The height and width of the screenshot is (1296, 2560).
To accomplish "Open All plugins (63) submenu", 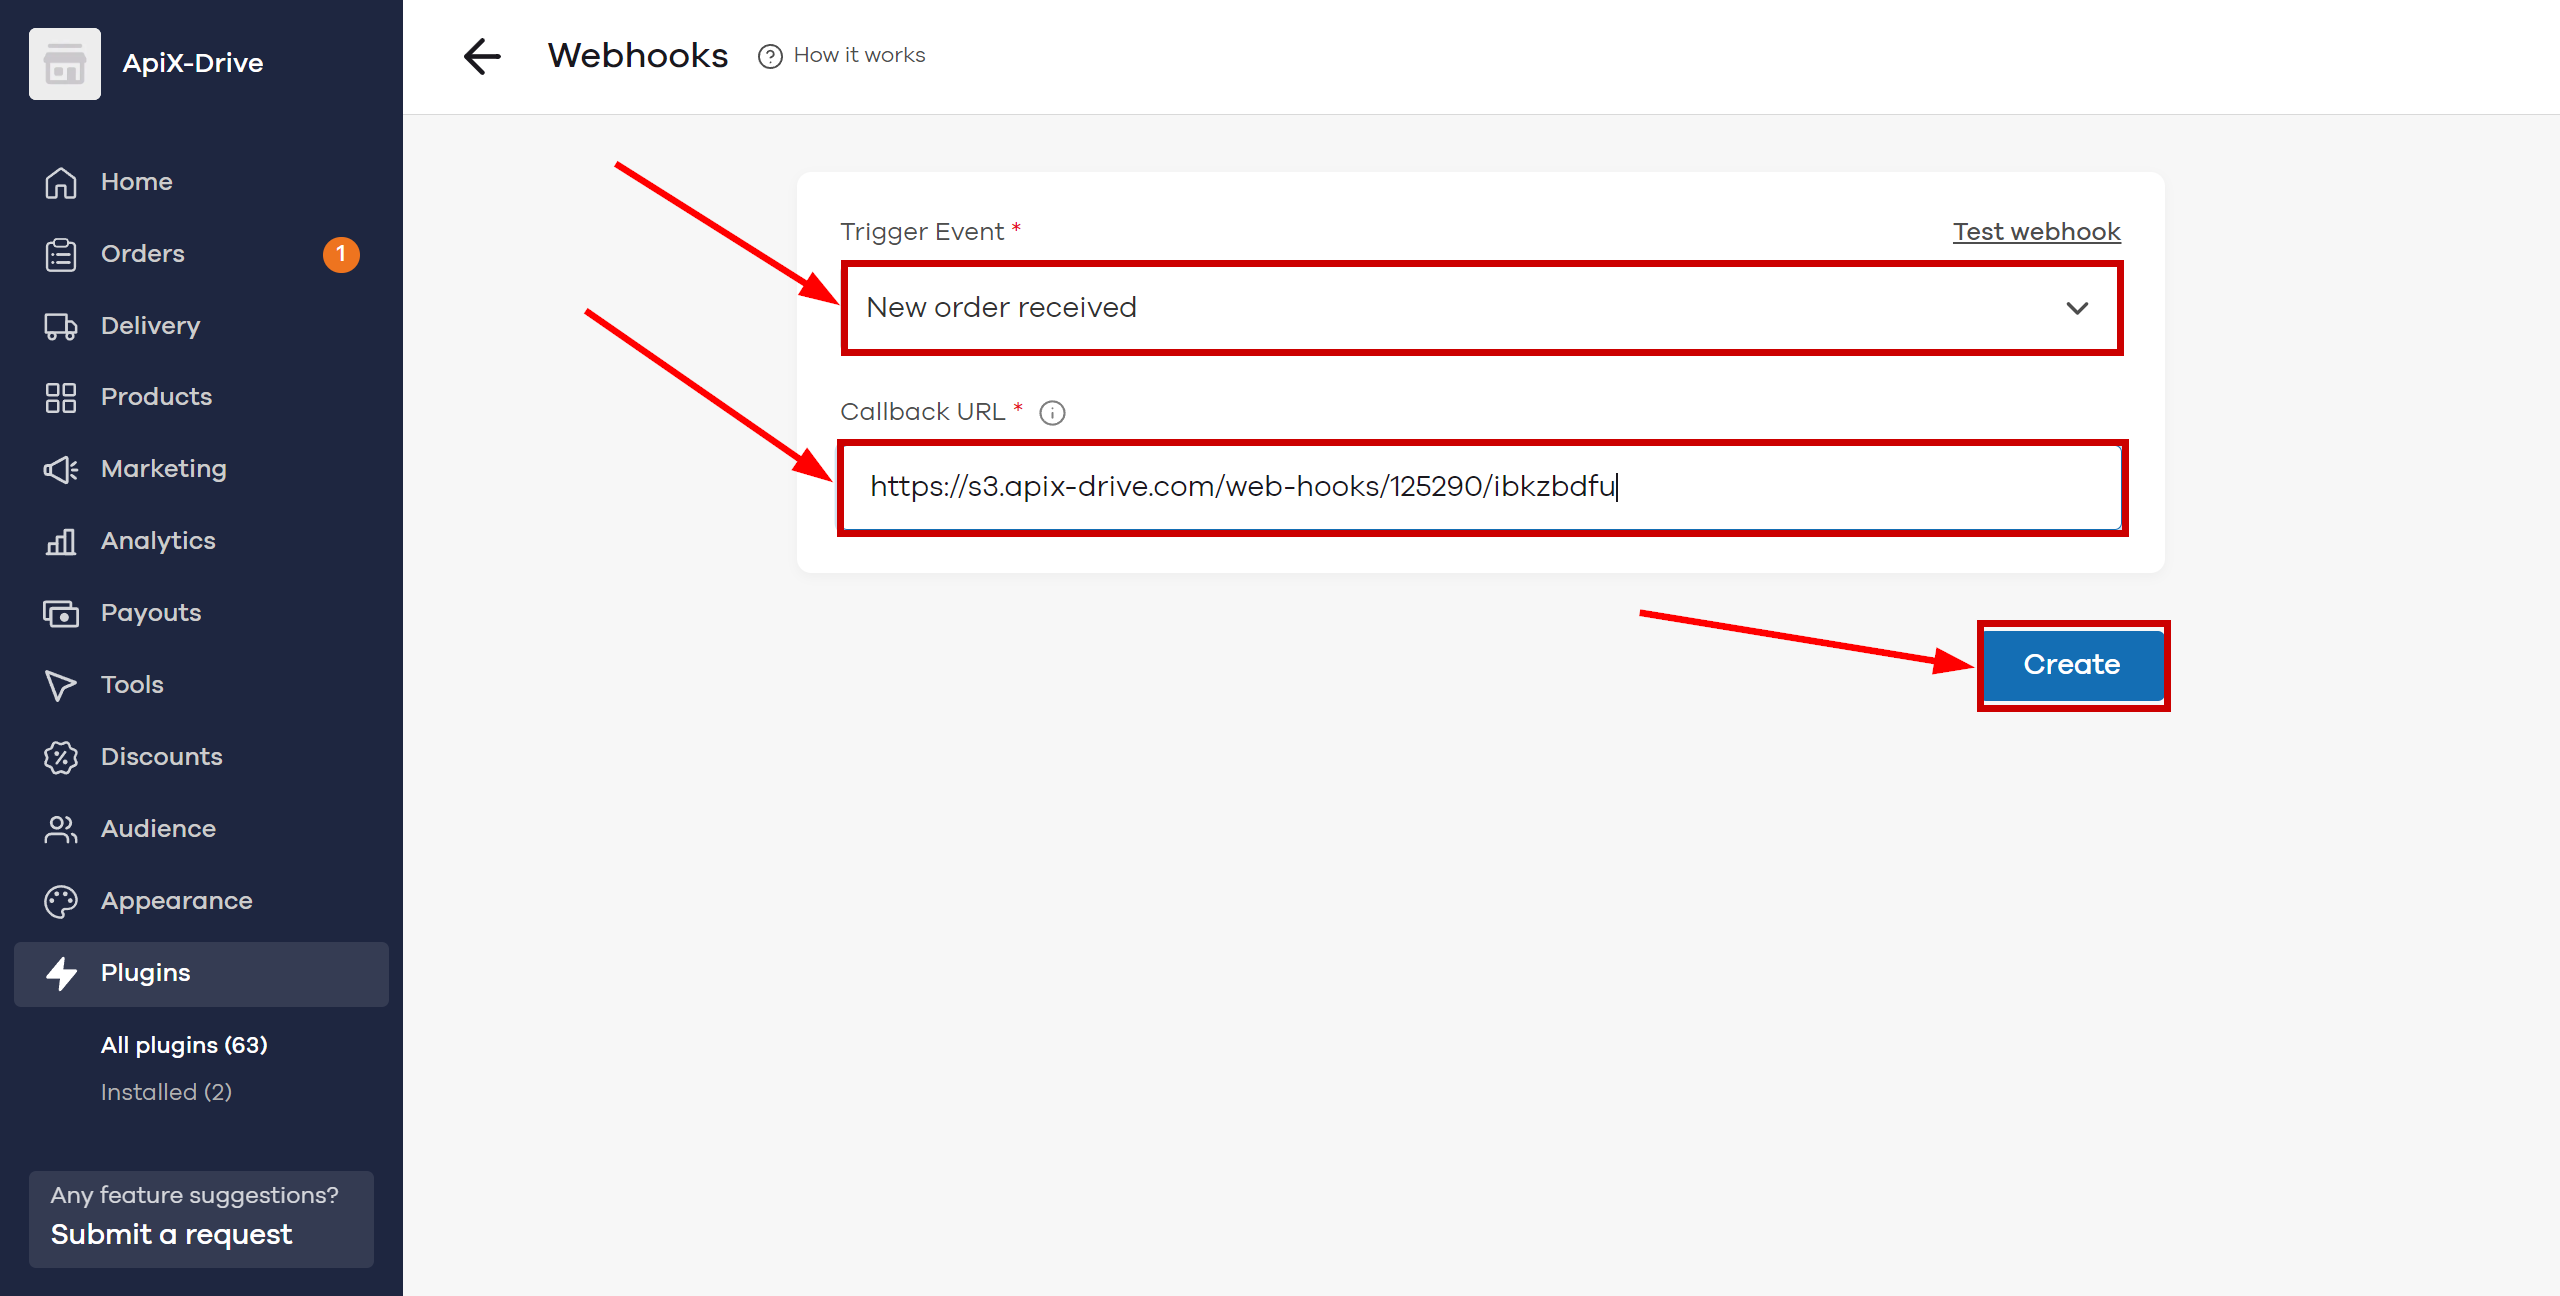I will click(x=184, y=1045).
